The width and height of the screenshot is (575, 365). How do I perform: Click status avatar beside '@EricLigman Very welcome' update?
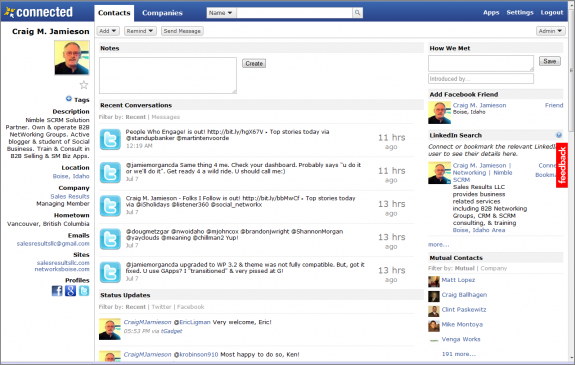(x=110, y=329)
